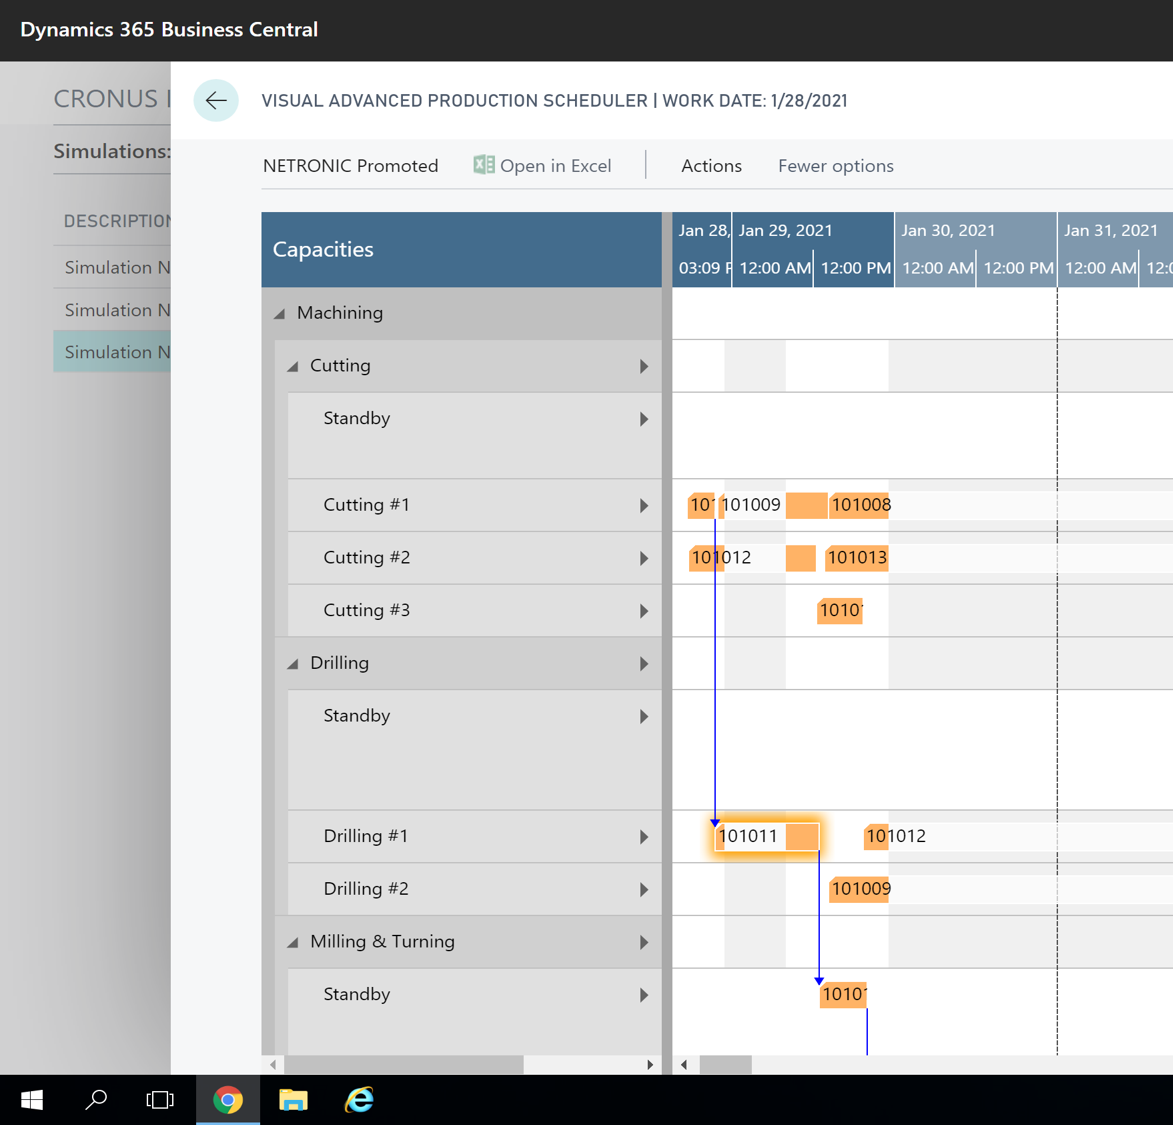Select operation 101008 on Cutting #1
Screen dimensions: 1173x1125
(859, 505)
